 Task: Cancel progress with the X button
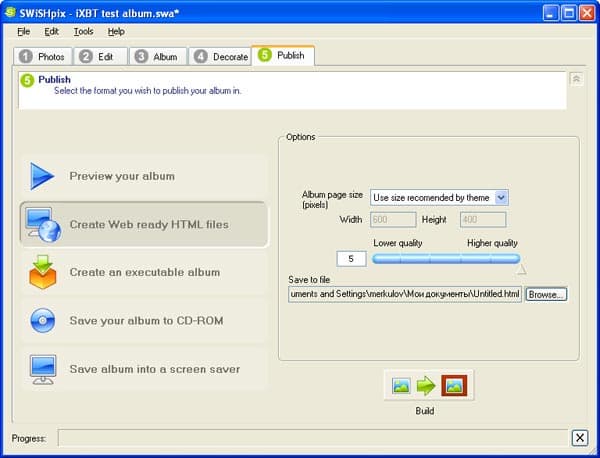[x=580, y=438]
